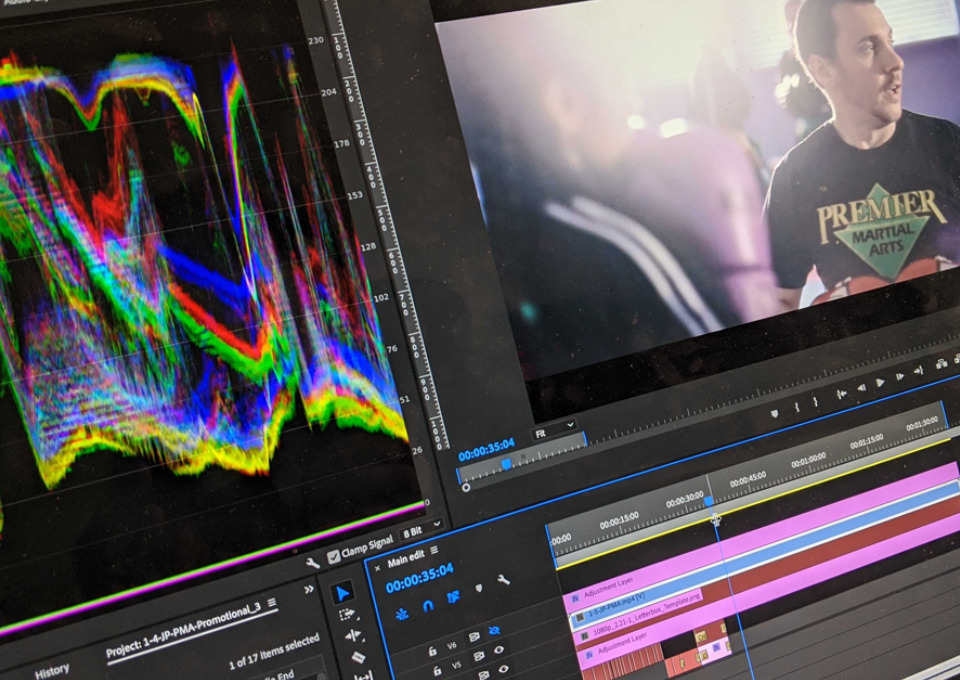Viewport: 960px width, 680px height.
Task: Open Lumetri Scopes wrench settings
Action: click(312, 562)
